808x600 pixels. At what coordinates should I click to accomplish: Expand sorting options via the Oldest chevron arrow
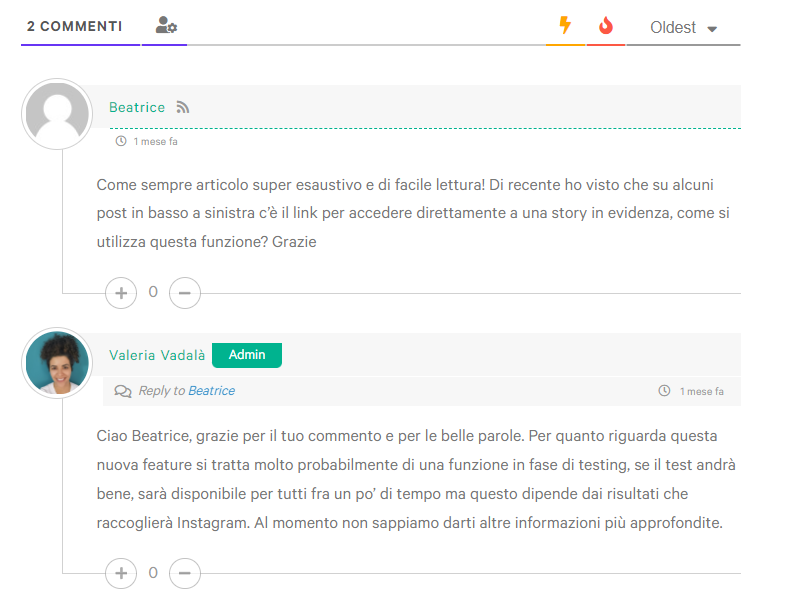[712, 28]
